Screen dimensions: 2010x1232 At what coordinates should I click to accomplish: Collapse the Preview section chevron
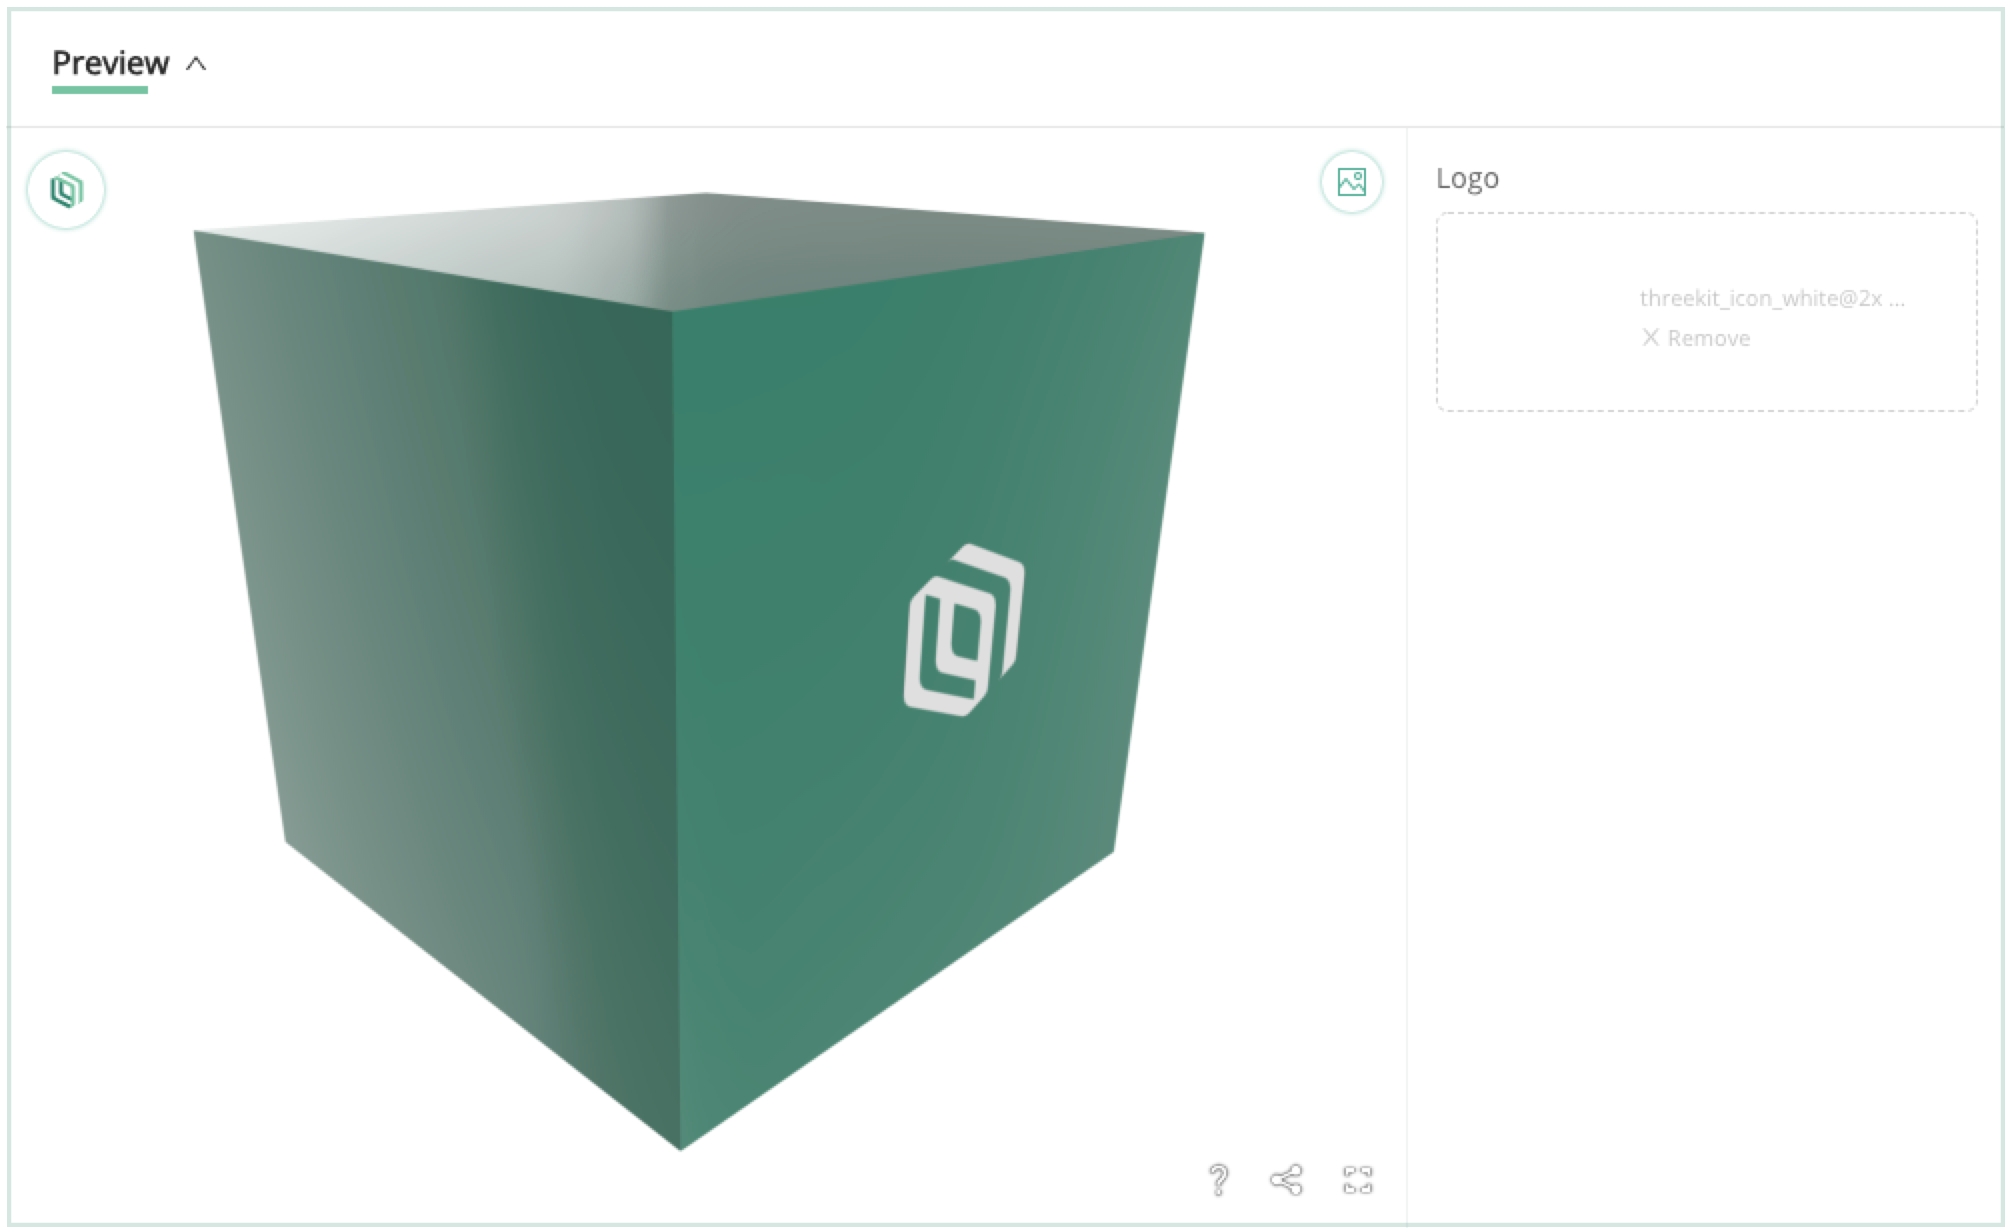click(x=196, y=64)
